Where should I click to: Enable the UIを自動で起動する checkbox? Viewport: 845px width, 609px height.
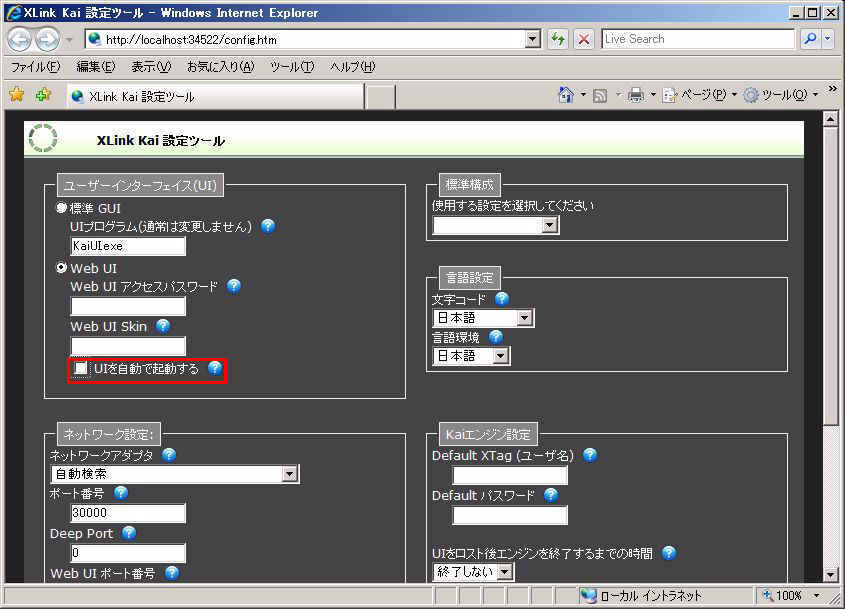[81, 368]
